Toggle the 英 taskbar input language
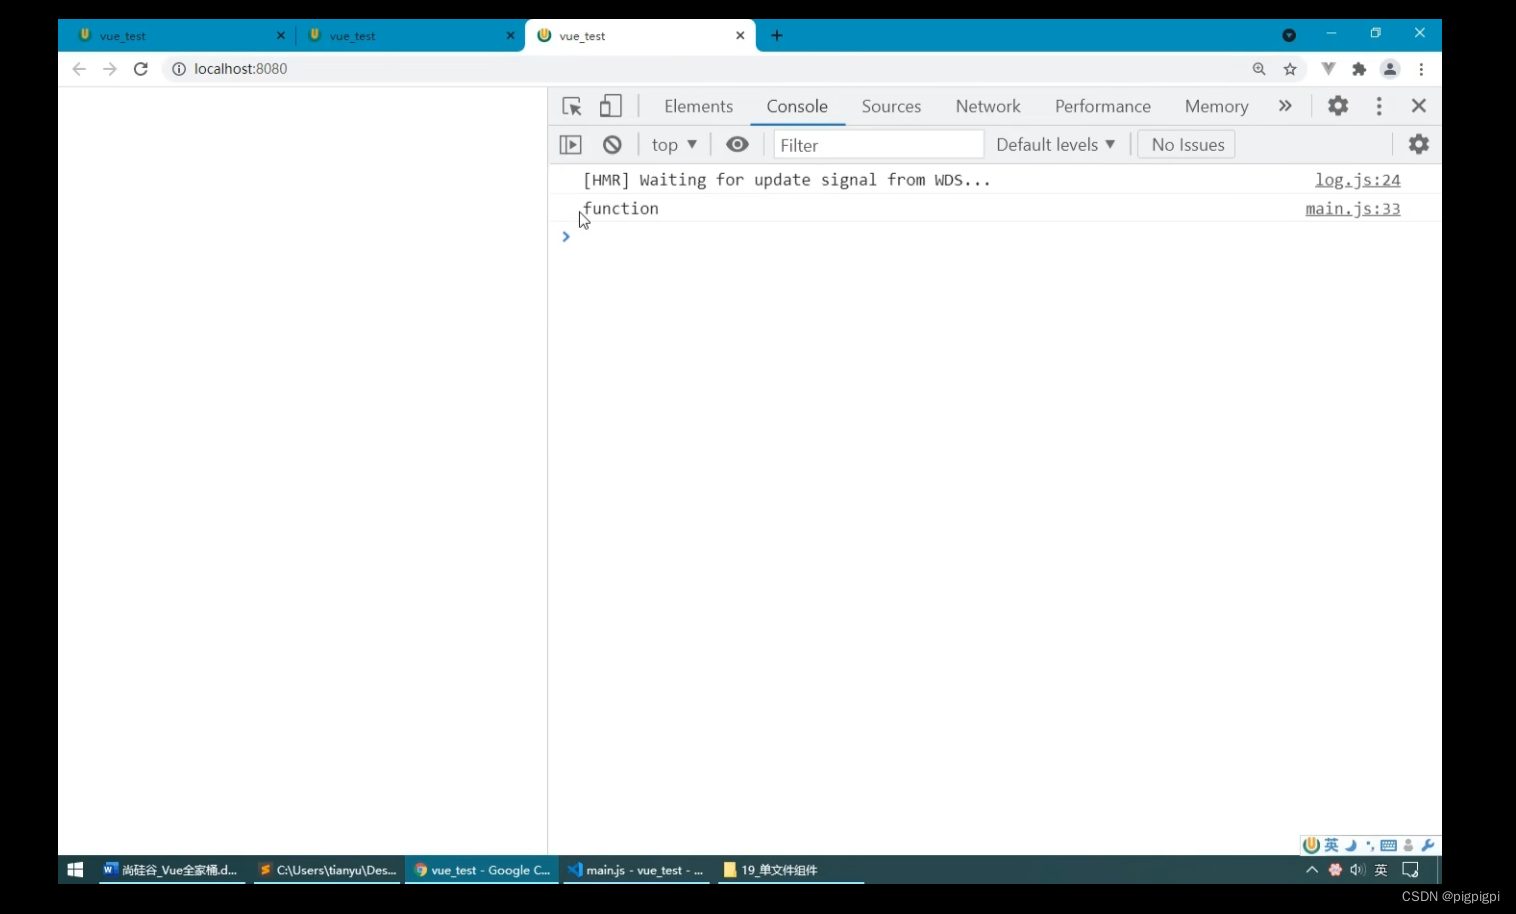 1381,870
